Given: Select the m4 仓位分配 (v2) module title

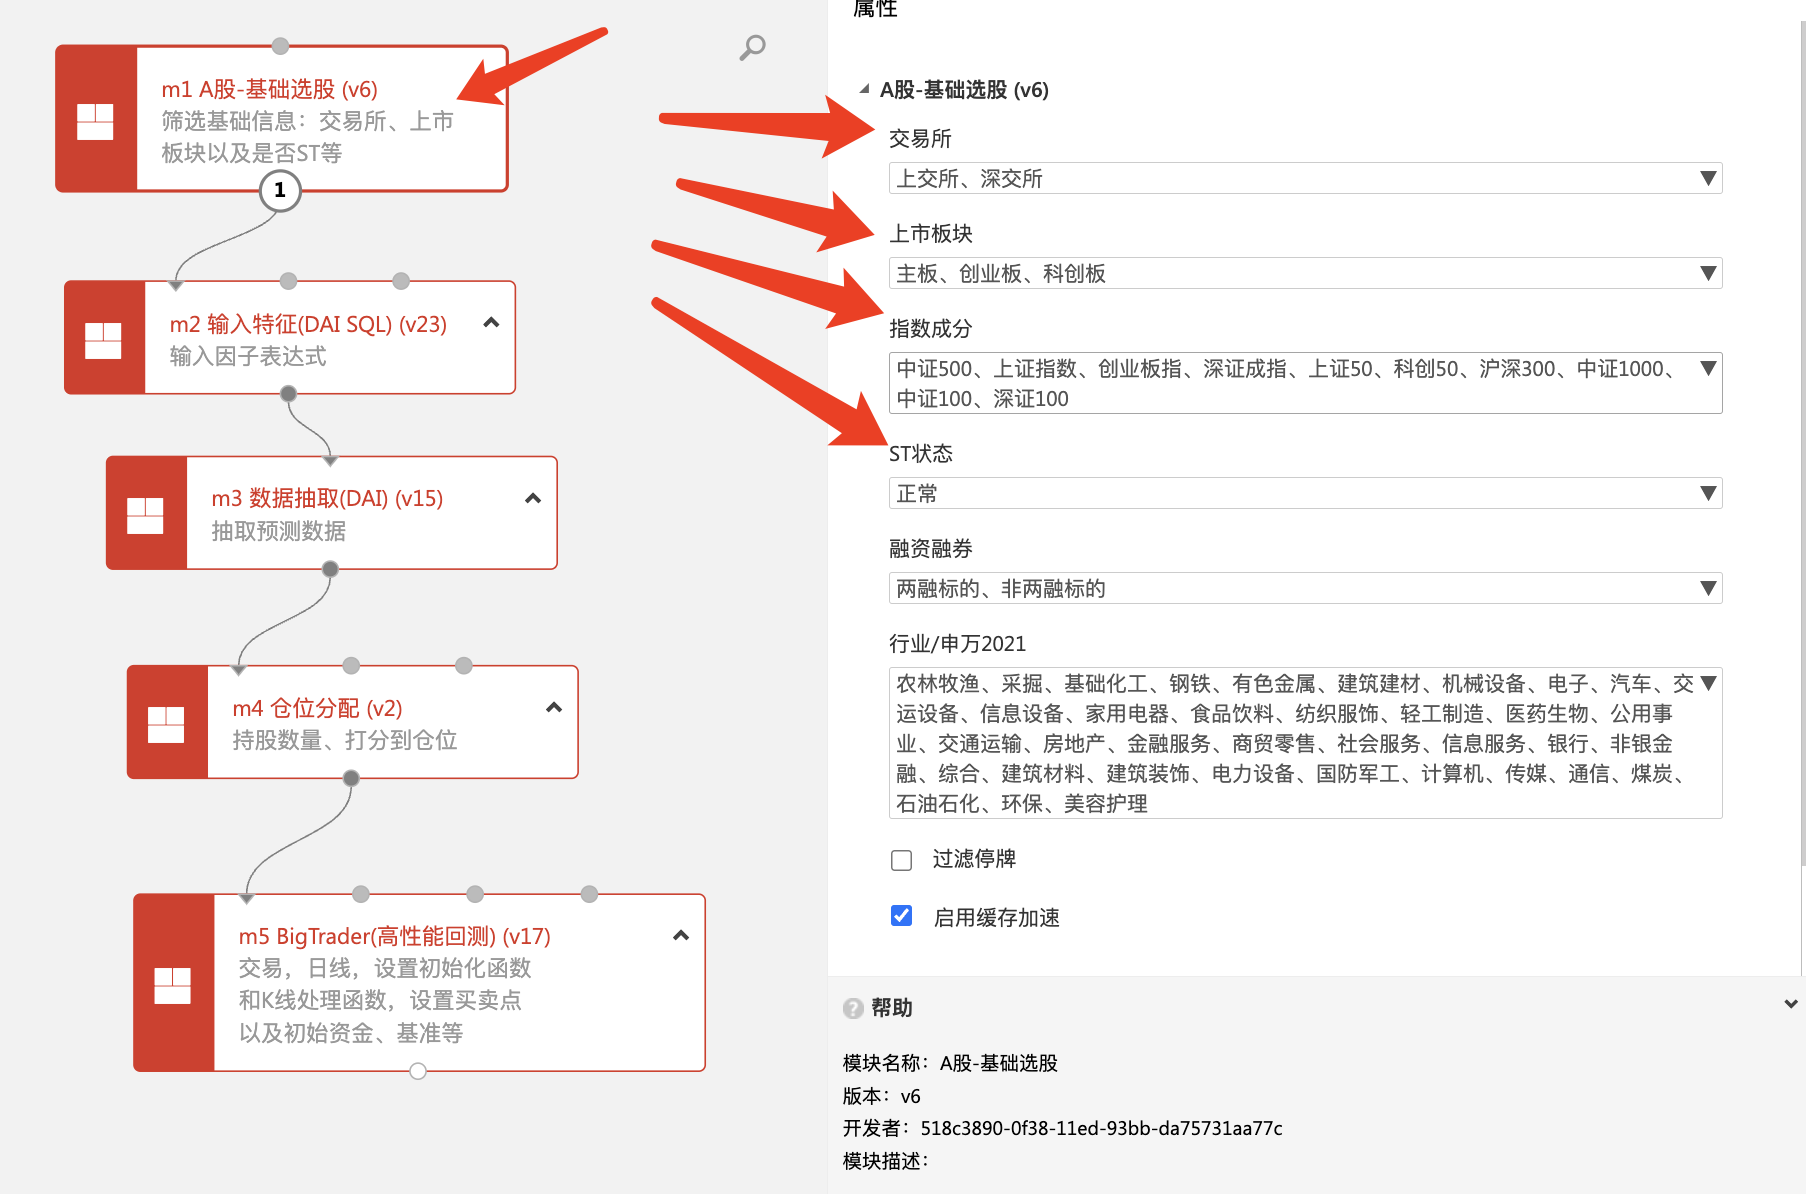Looking at the screenshot, I should (317, 709).
